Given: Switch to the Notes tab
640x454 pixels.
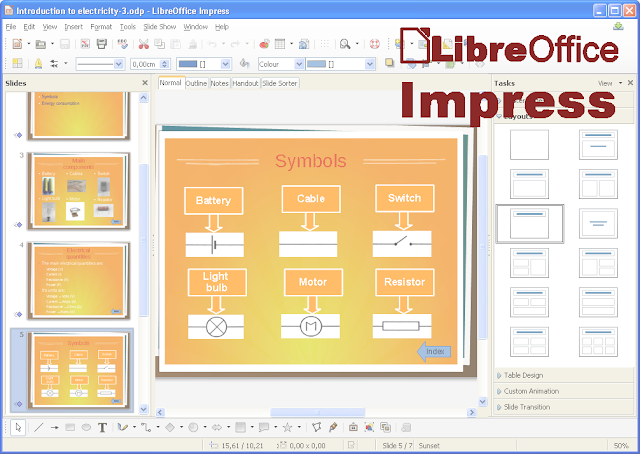Looking at the screenshot, I should click(x=220, y=83).
